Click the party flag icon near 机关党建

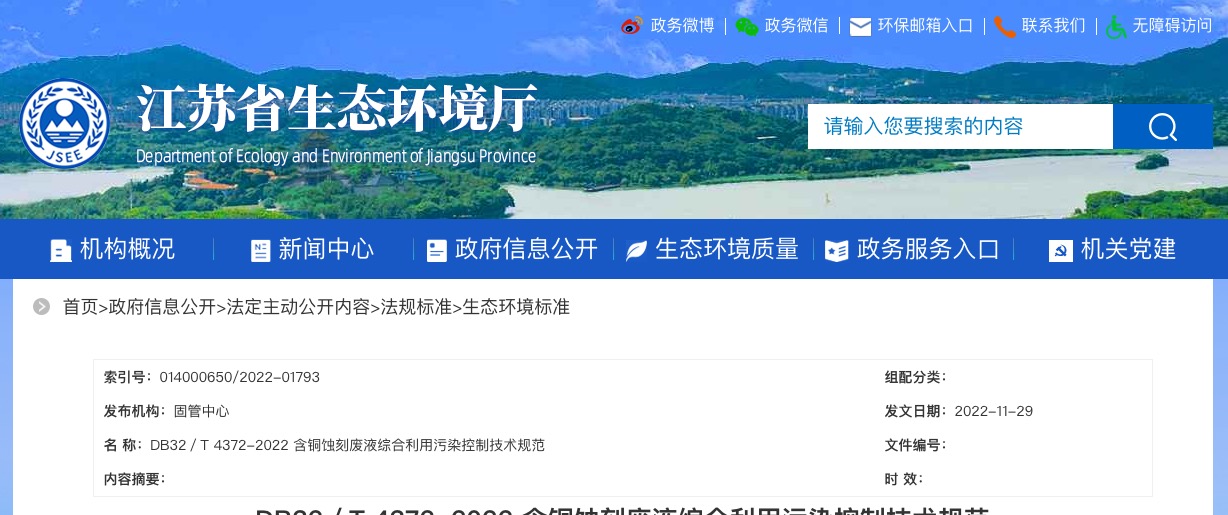(1060, 251)
